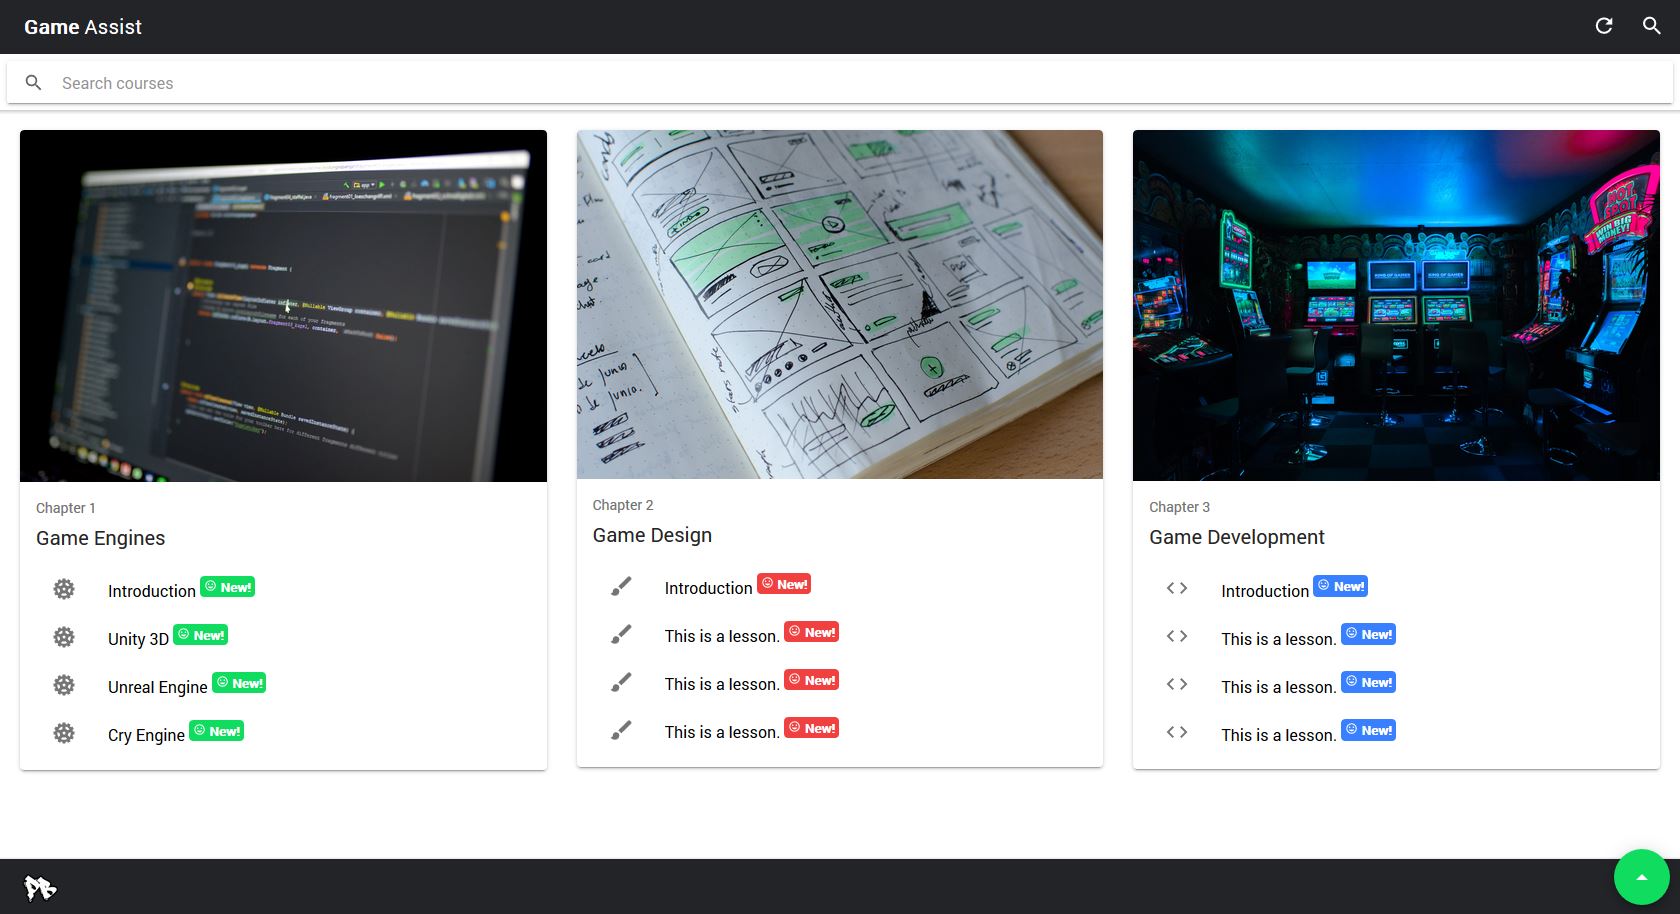The width and height of the screenshot is (1680, 914).
Task: Click the green New! badge on Cry Engine
Action: 217,731
